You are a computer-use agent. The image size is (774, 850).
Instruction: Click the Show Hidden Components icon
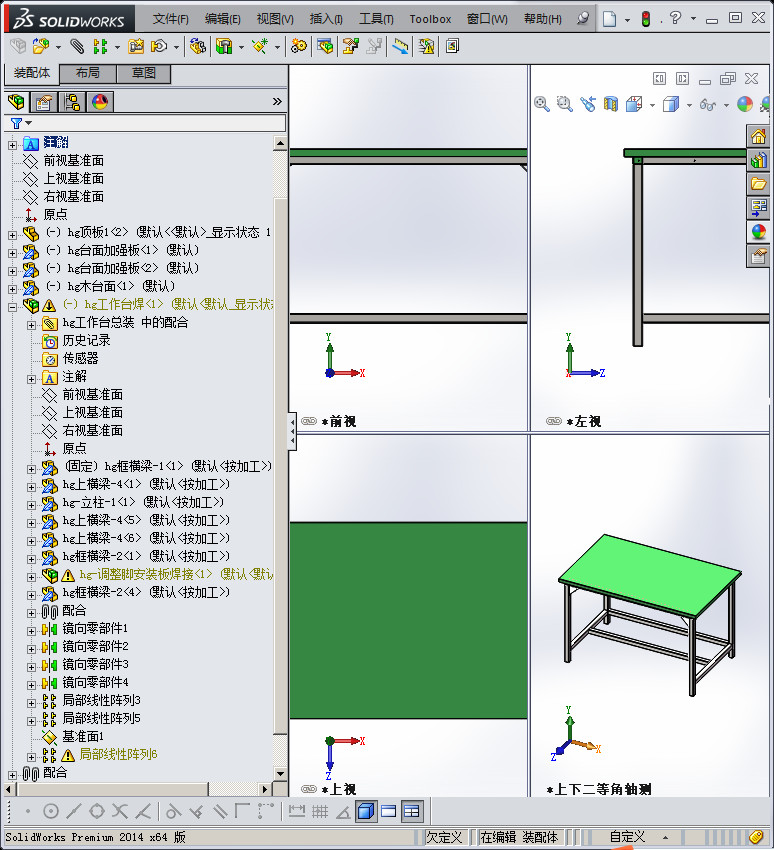tap(198, 46)
